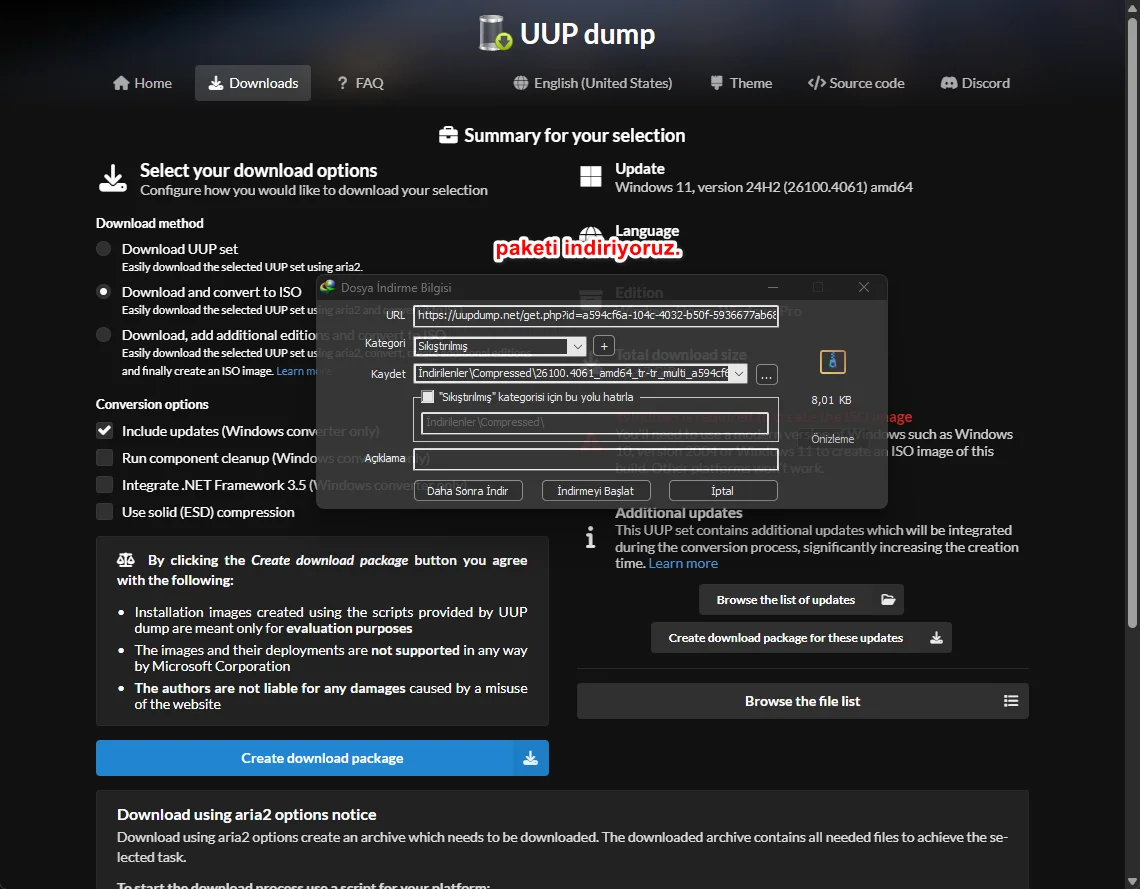
Task: Click the remembered path field İndirilenler\Compressed\
Action: 594,422
